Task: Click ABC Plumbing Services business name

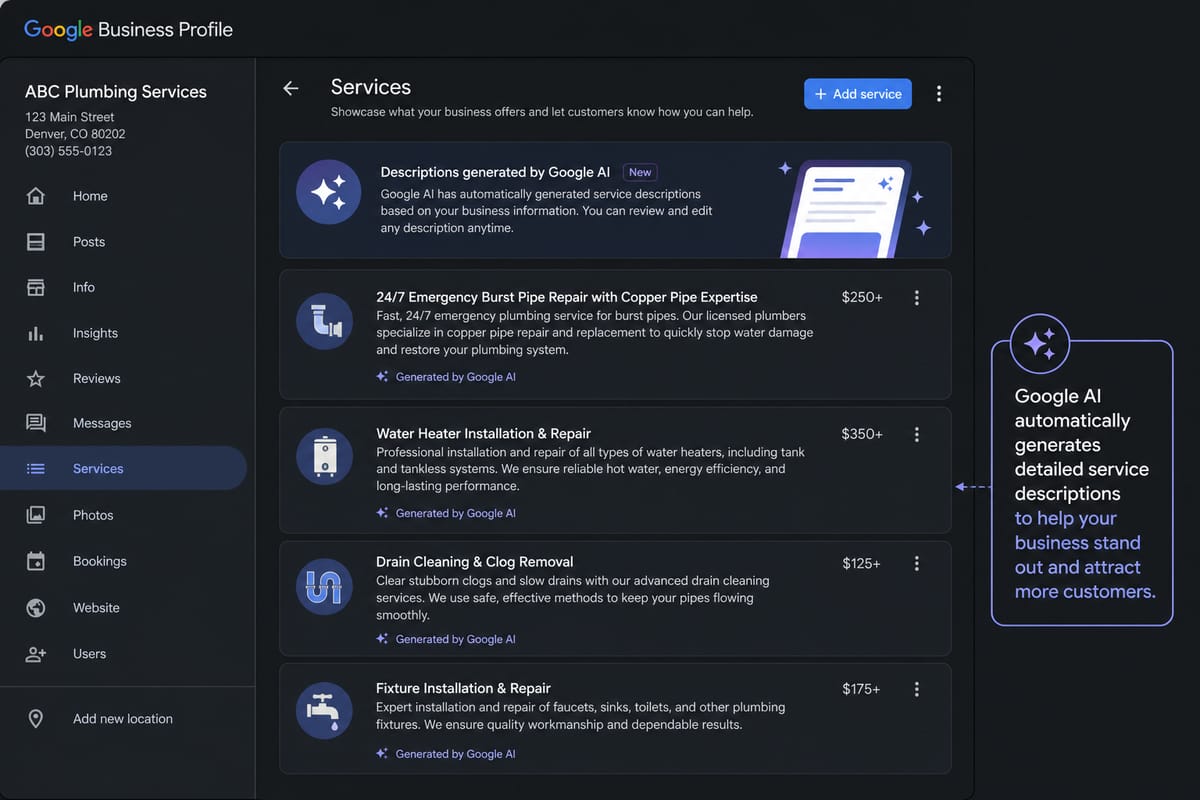Action: [x=116, y=92]
